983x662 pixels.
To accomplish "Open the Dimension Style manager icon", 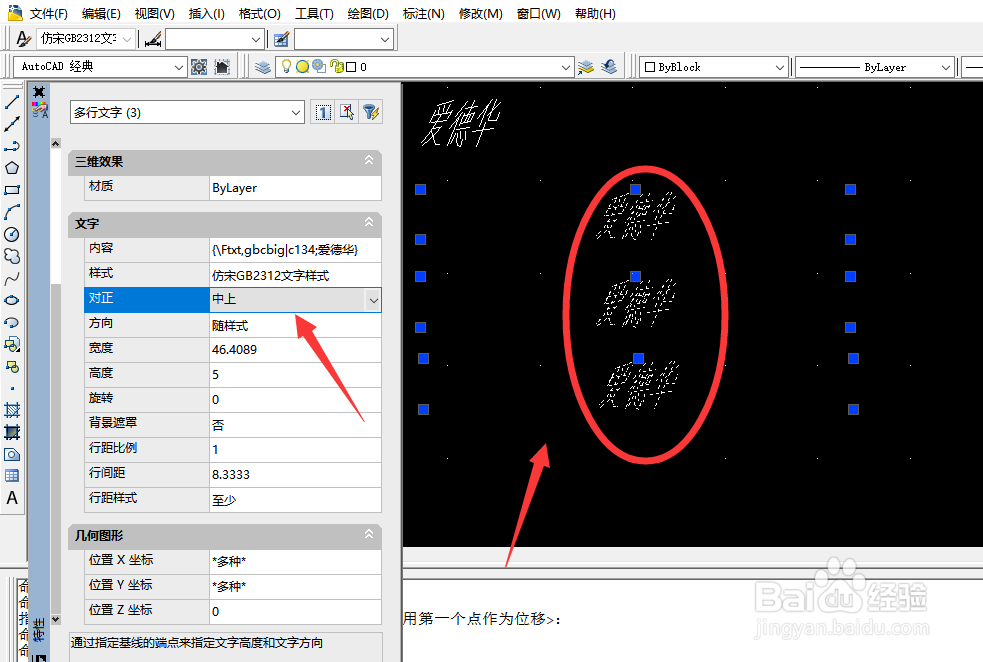I will click(153, 39).
